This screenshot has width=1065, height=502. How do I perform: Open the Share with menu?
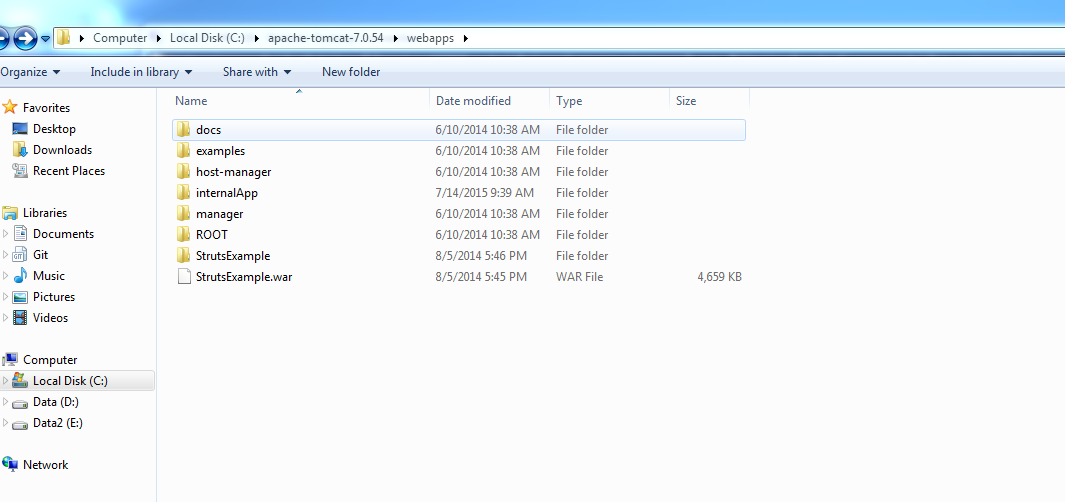pyautogui.click(x=257, y=72)
